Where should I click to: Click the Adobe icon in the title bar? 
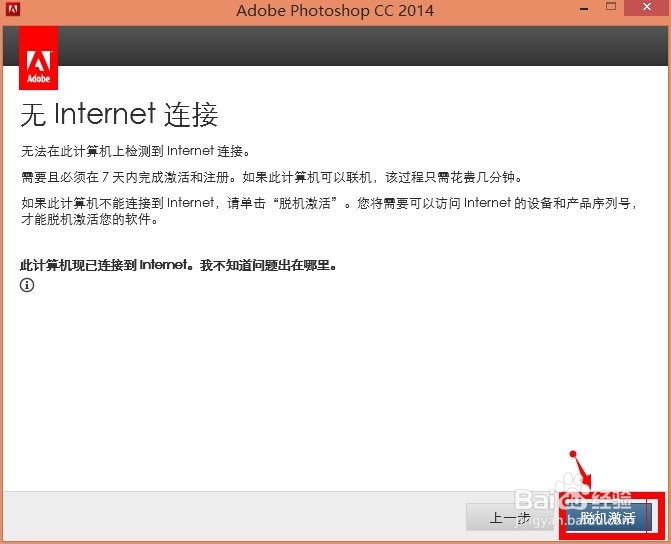click(x=13, y=9)
